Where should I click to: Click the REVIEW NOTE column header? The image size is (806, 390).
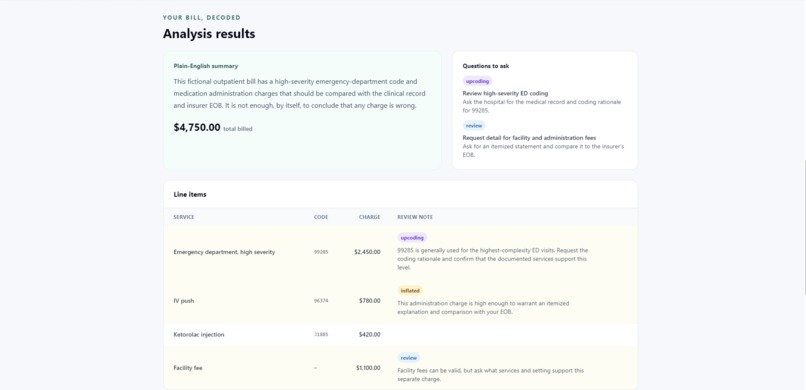tap(415, 217)
